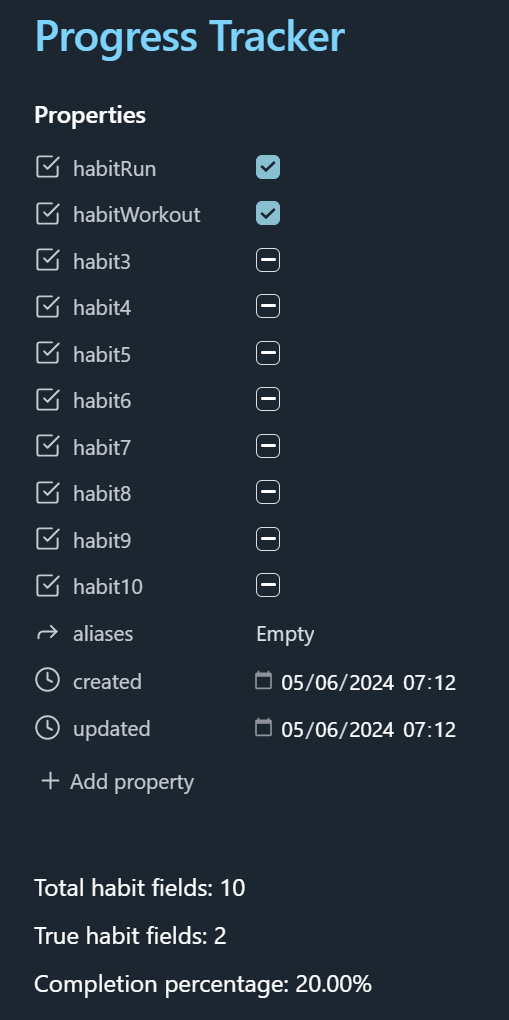Image resolution: width=509 pixels, height=1020 pixels.
Task: Click the Progress Tracker title
Action: coord(189,36)
